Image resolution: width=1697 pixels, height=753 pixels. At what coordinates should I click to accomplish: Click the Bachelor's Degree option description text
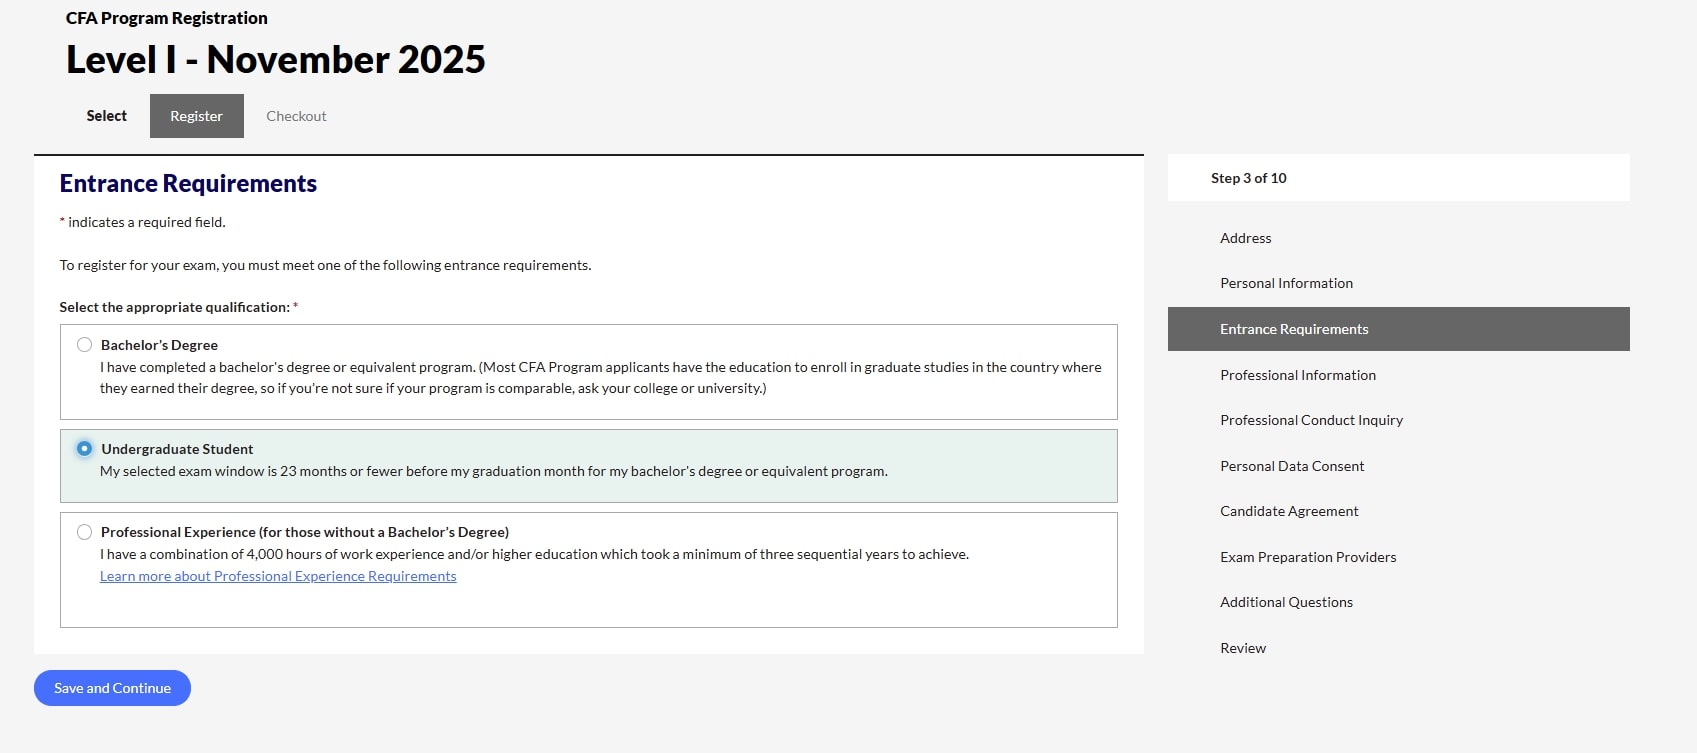coord(600,378)
